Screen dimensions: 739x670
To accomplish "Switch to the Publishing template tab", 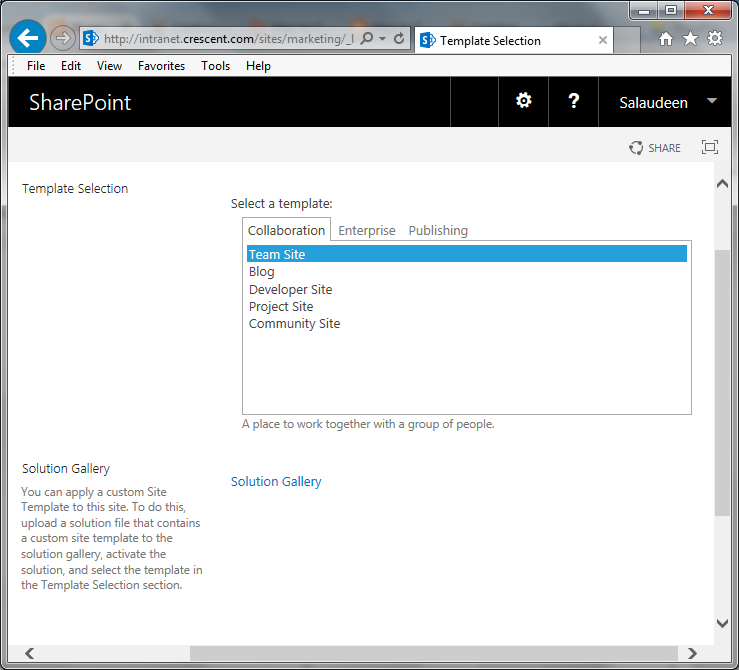I will 438,230.
